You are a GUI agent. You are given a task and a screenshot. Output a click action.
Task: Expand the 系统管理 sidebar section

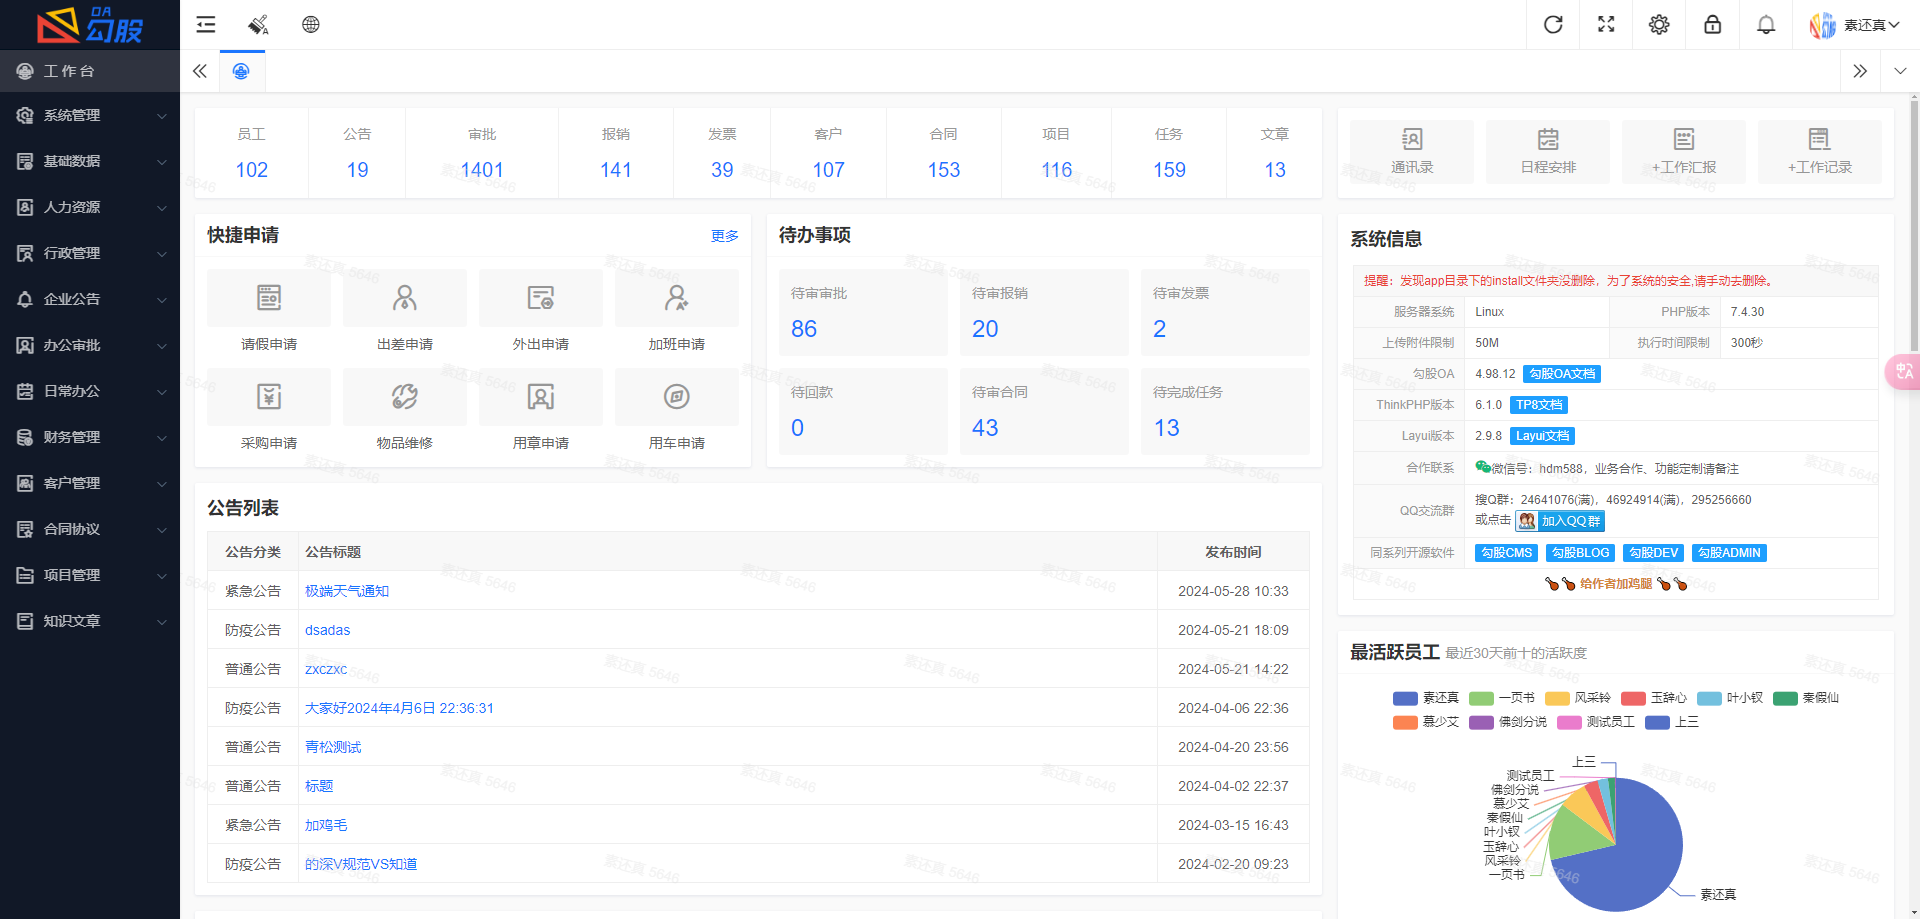(x=90, y=115)
